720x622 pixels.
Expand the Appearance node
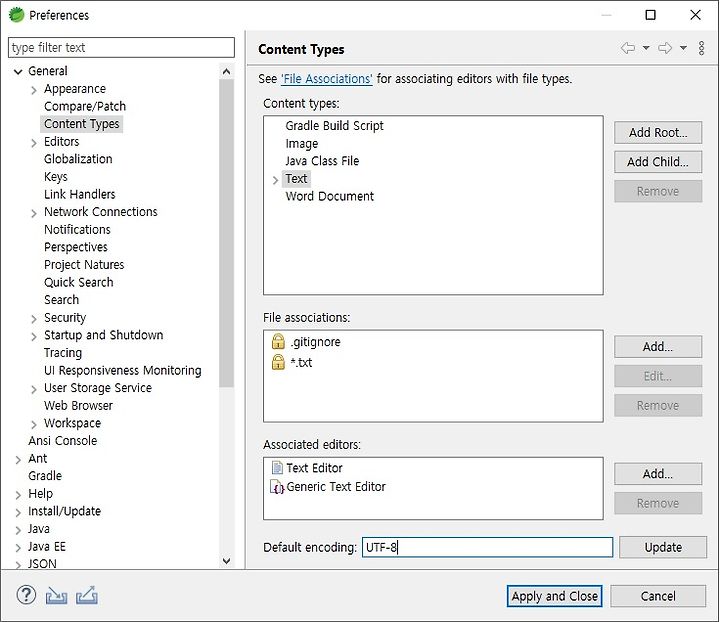[34, 90]
